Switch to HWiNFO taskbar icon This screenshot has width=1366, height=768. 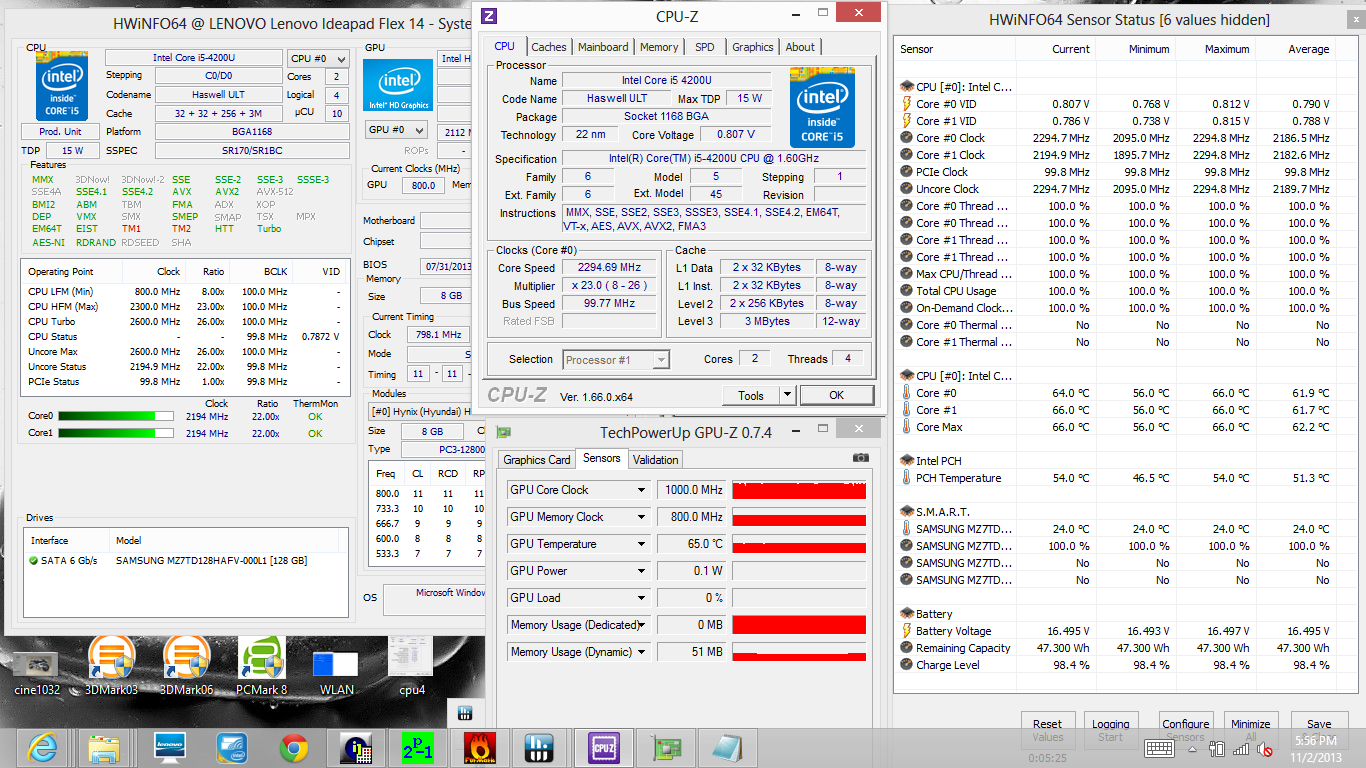point(541,747)
